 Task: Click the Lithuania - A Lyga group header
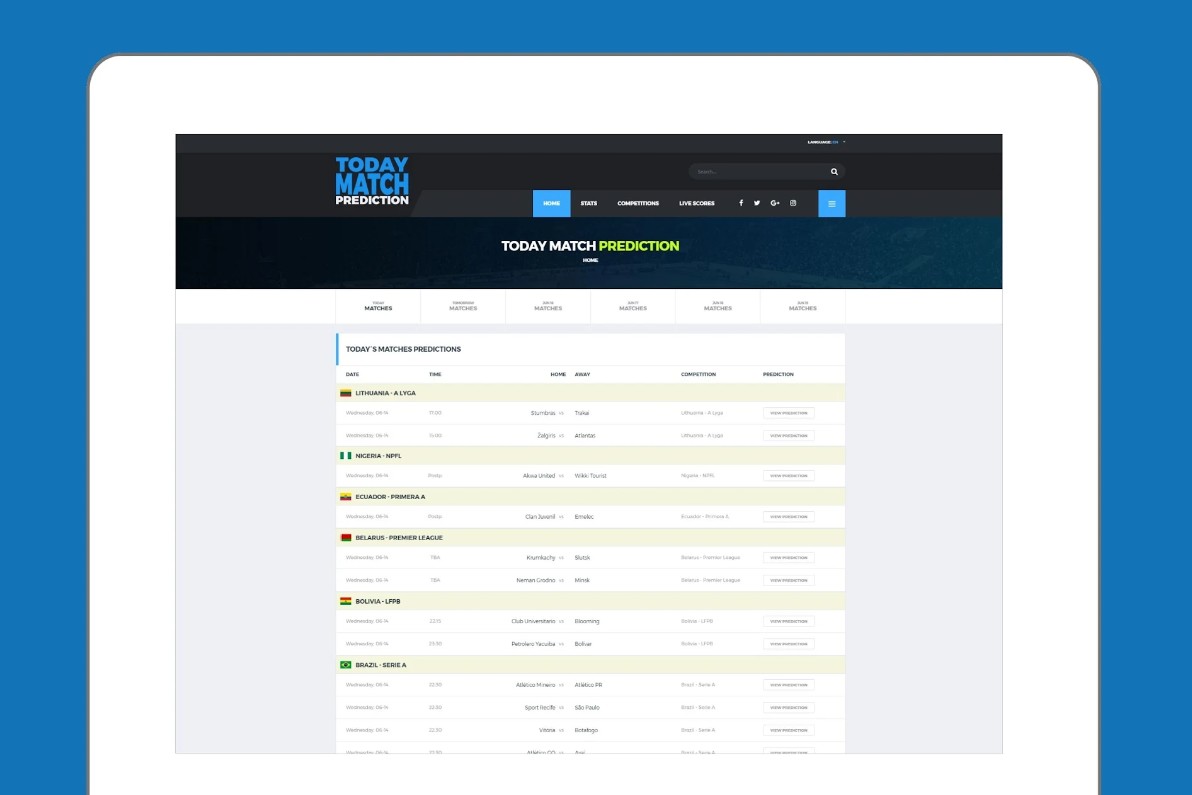tap(591, 393)
